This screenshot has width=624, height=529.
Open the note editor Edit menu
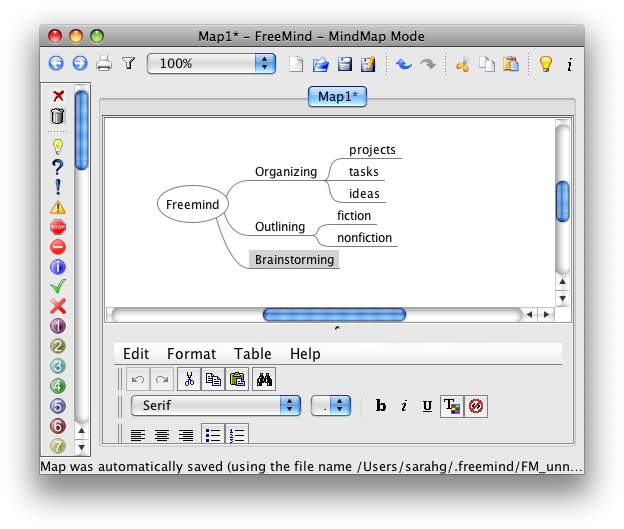coord(136,353)
